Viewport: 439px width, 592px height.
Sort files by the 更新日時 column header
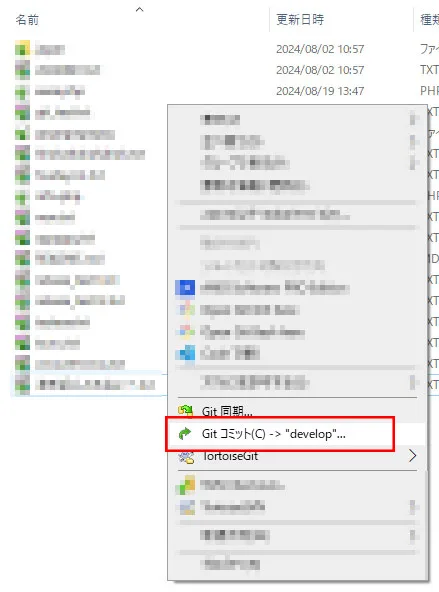click(300, 20)
